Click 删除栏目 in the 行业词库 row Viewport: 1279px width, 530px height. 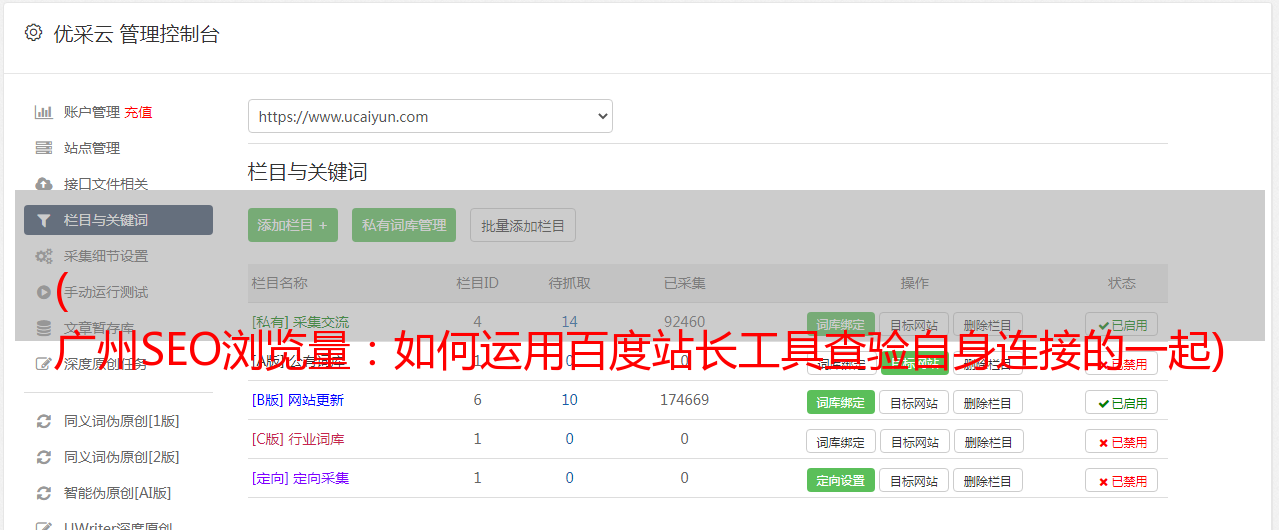(x=988, y=441)
